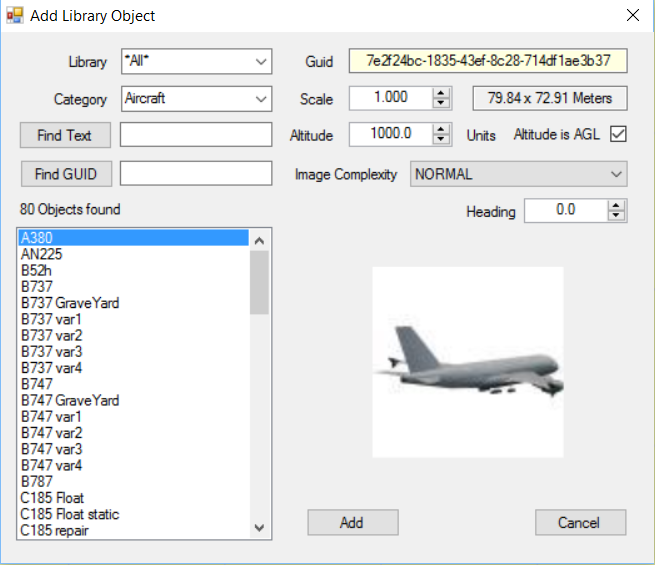Image resolution: width=655 pixels, height=565 pixels.
Task: Click the Find Text input field
Action: 196,135
